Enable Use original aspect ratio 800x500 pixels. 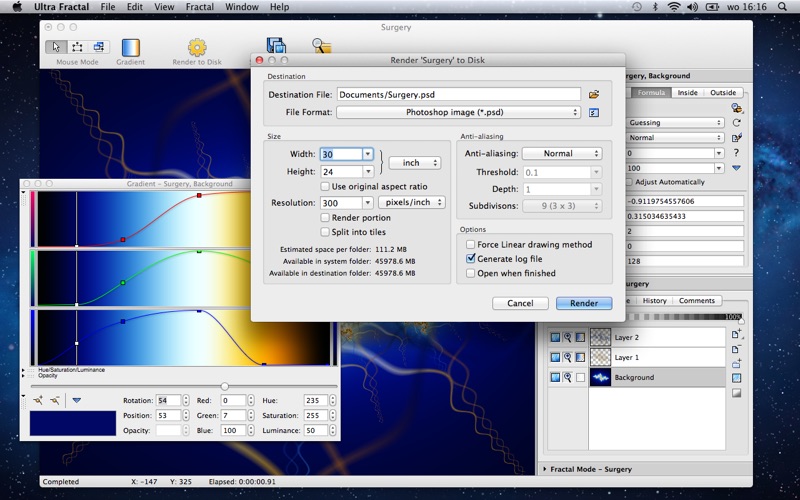pyautogui.click(x=324, y=187)
